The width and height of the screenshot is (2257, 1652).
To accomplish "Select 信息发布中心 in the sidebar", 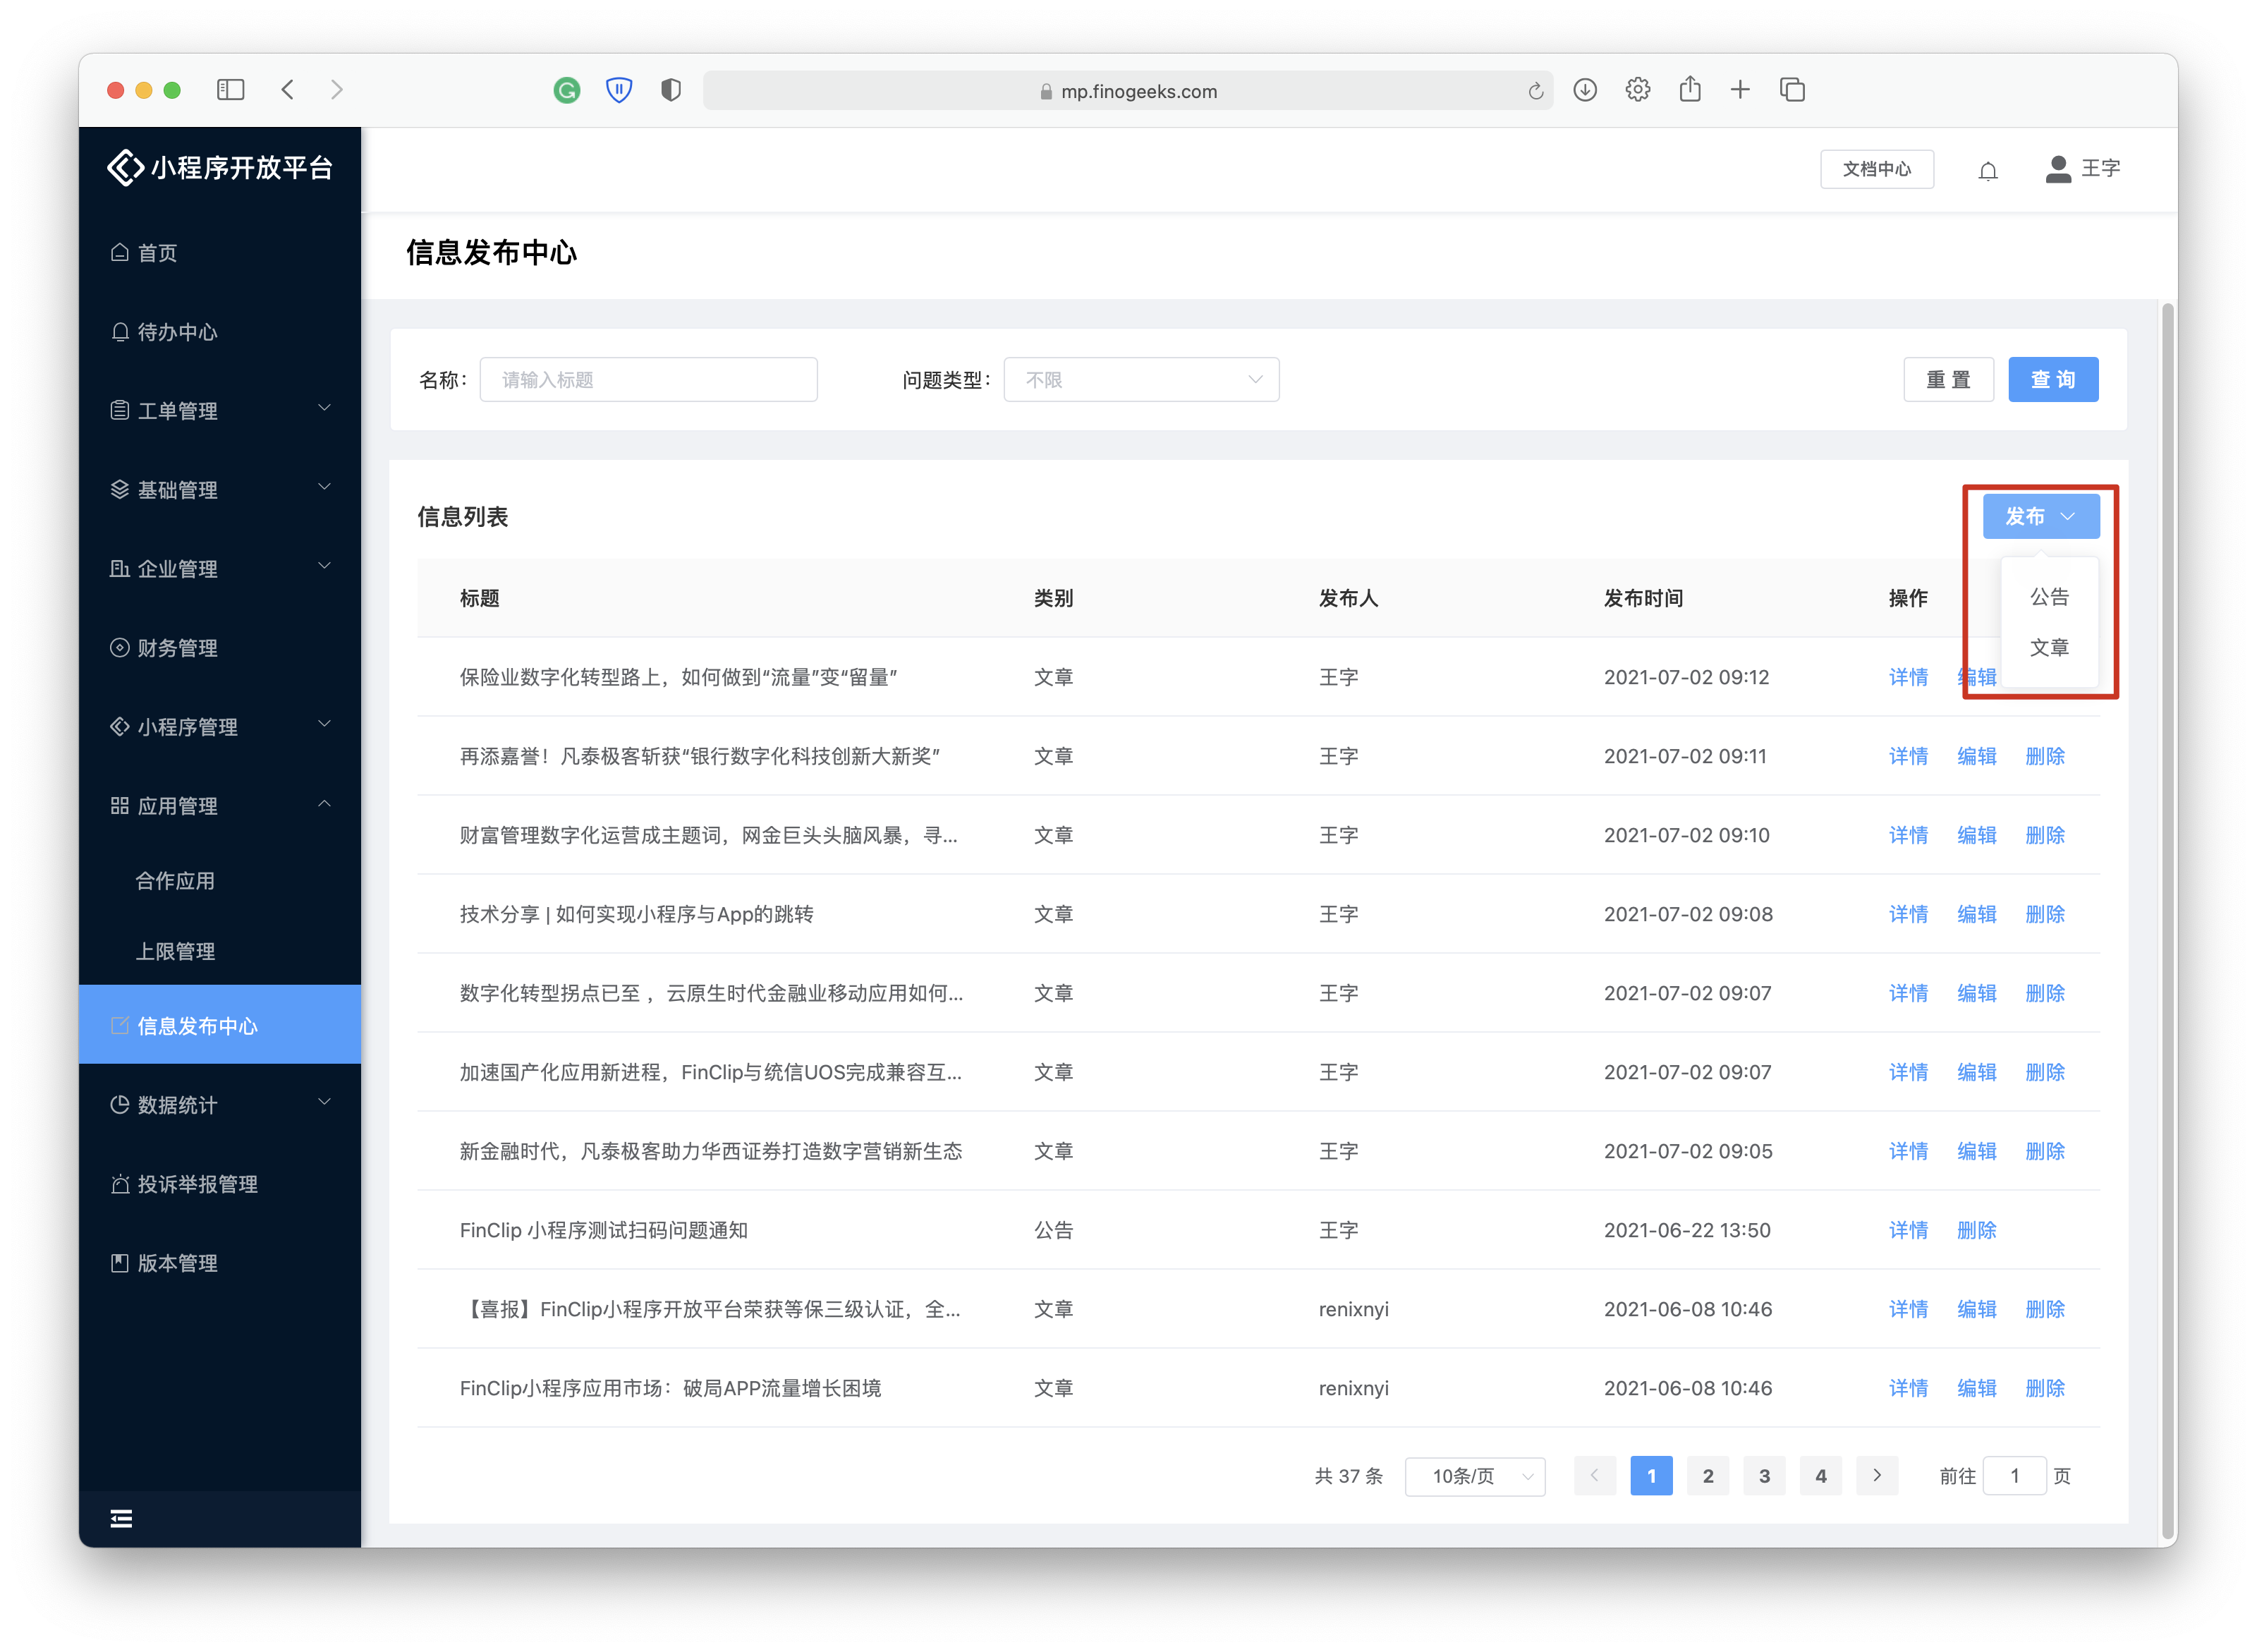I will tap(220, 1025).
